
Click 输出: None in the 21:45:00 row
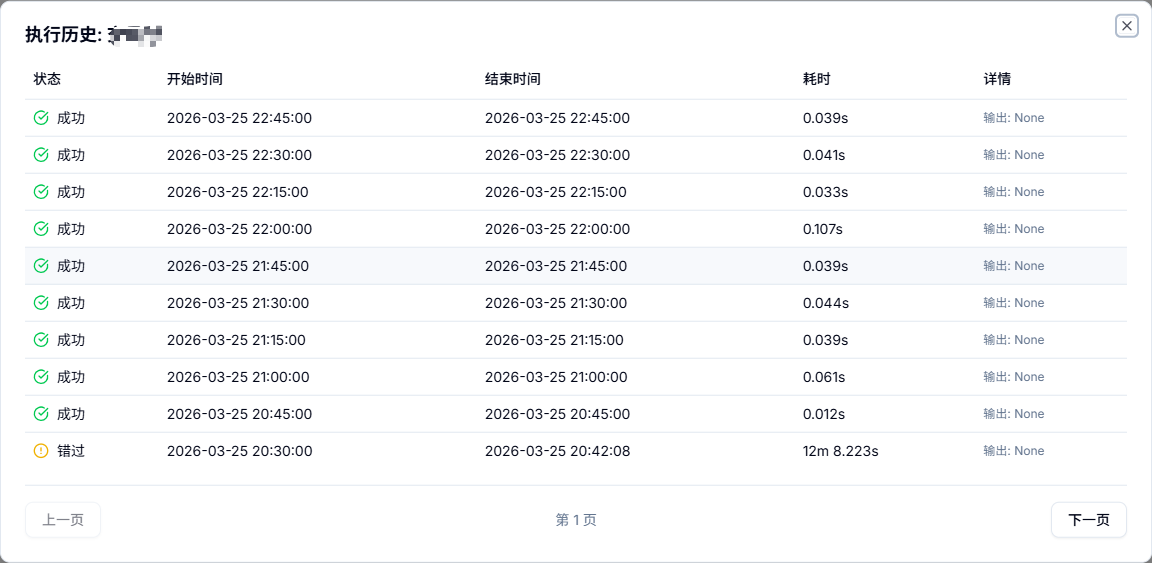point(1014,266)
